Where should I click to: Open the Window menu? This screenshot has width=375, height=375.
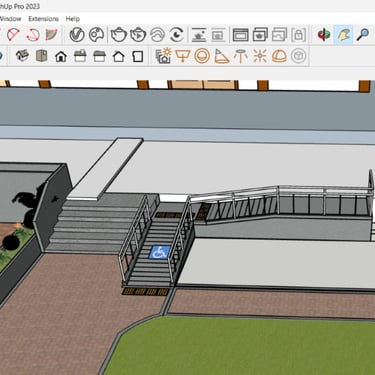click(11, 19)
